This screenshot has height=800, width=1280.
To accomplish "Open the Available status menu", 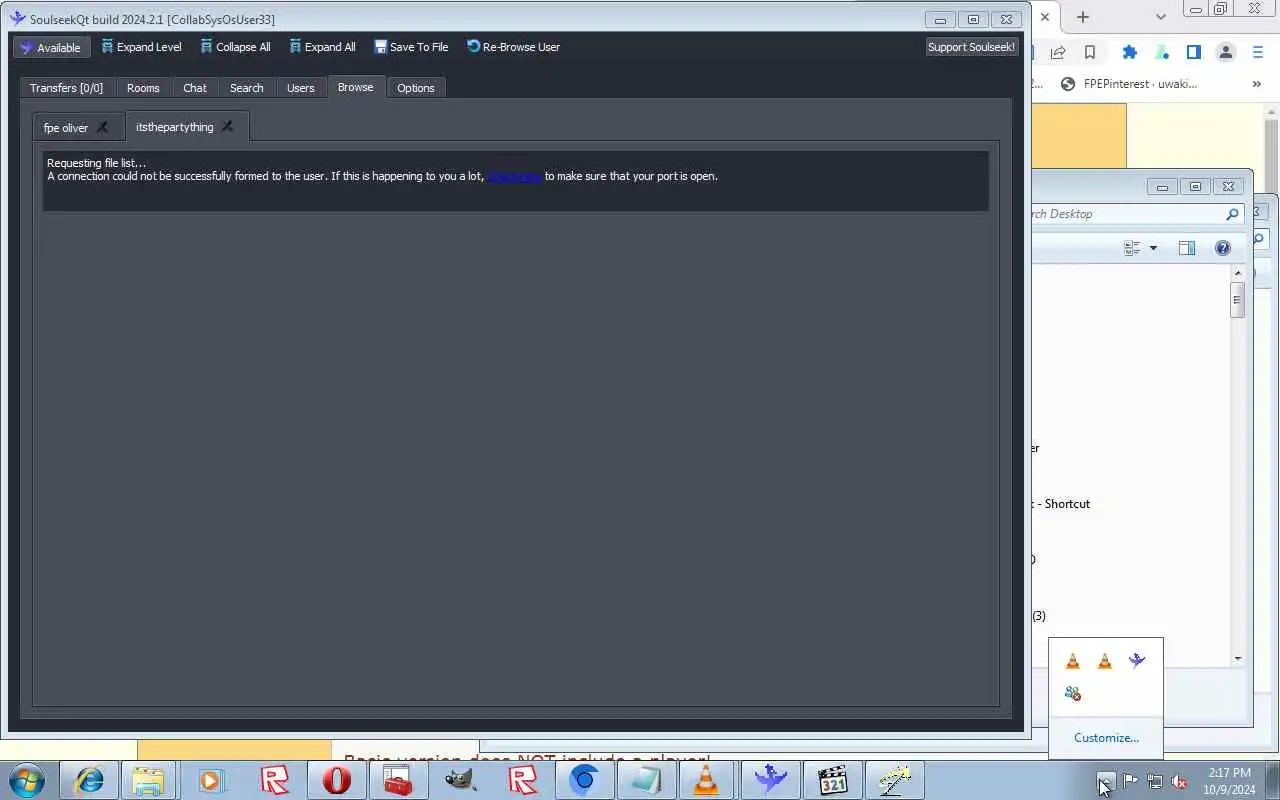I will (51, 47).
